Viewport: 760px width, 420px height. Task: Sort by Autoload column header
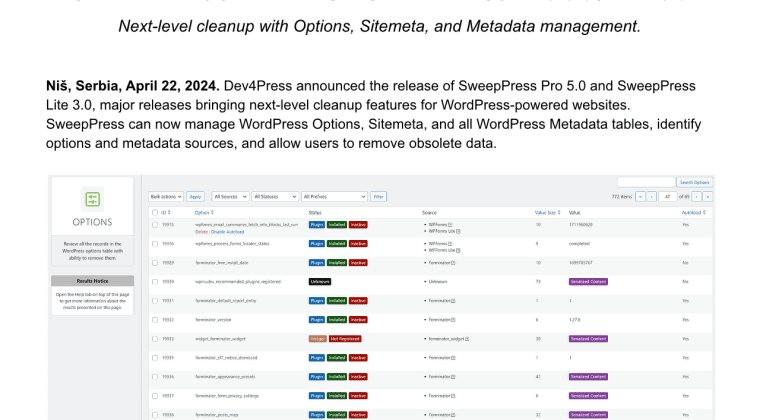coord(694,213)
